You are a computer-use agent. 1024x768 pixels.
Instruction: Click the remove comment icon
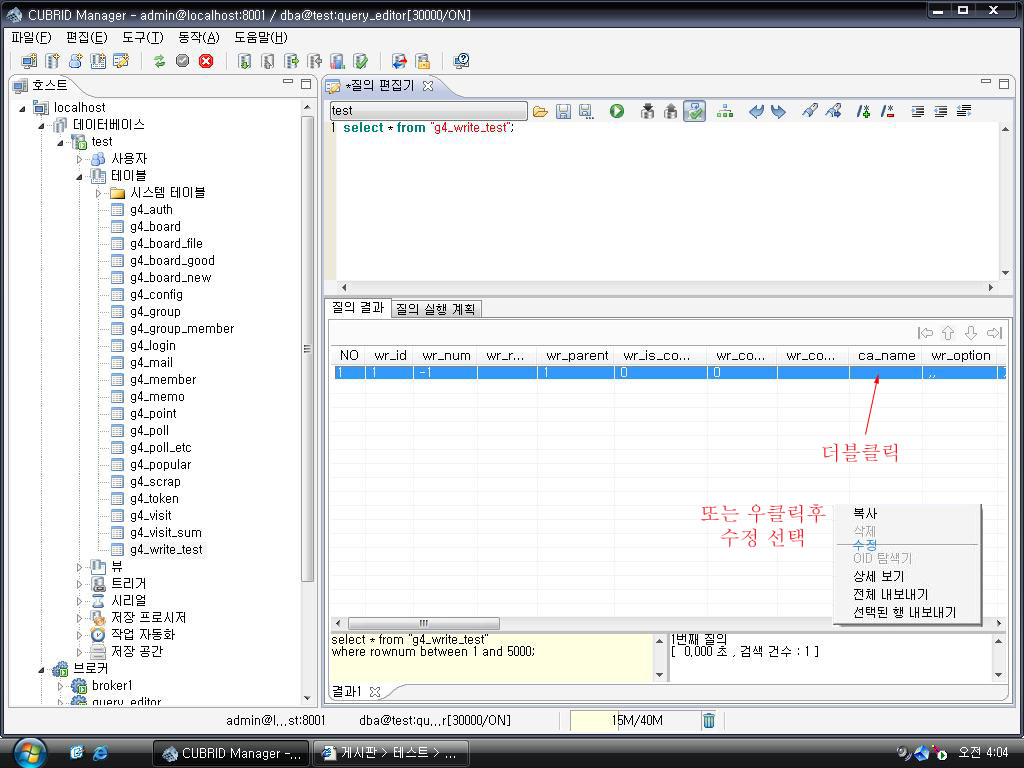[887, 111]
